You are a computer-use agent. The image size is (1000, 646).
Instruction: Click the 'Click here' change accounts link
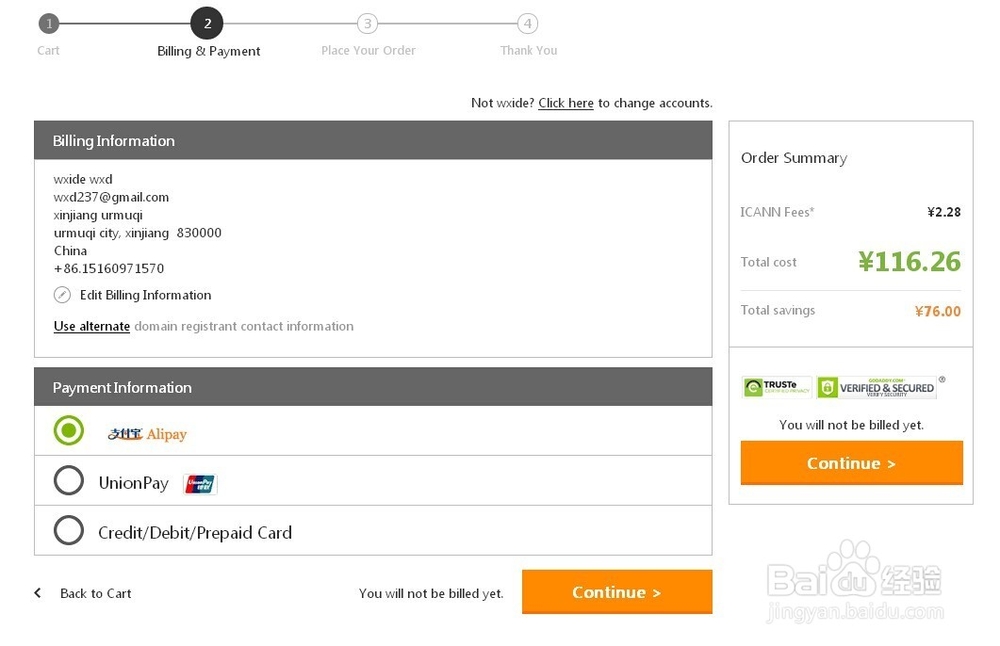[x=566, y=103]
